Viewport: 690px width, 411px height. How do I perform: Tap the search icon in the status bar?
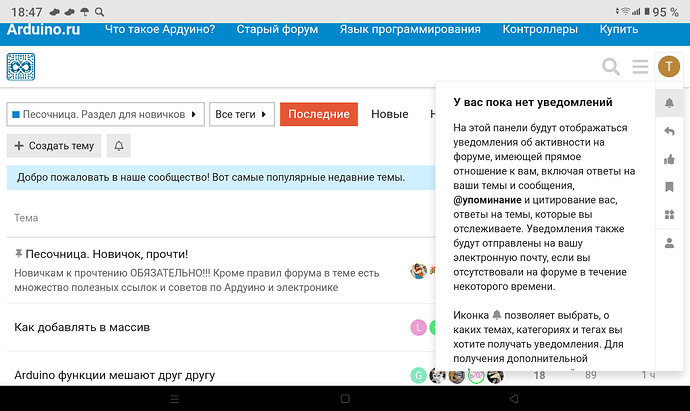(99, 12)
